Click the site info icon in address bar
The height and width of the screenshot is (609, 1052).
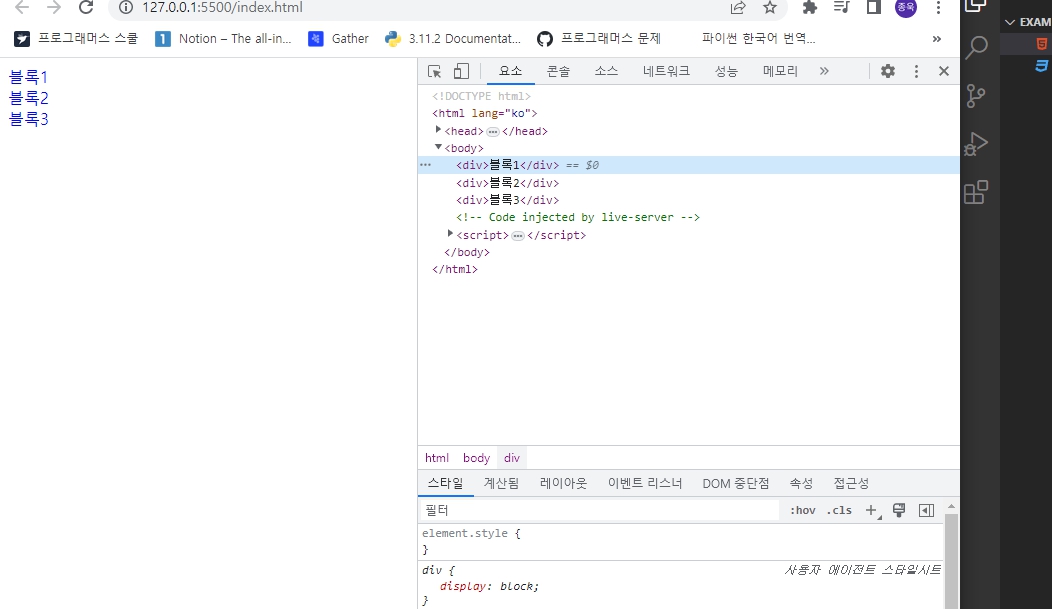pos(125,7)
